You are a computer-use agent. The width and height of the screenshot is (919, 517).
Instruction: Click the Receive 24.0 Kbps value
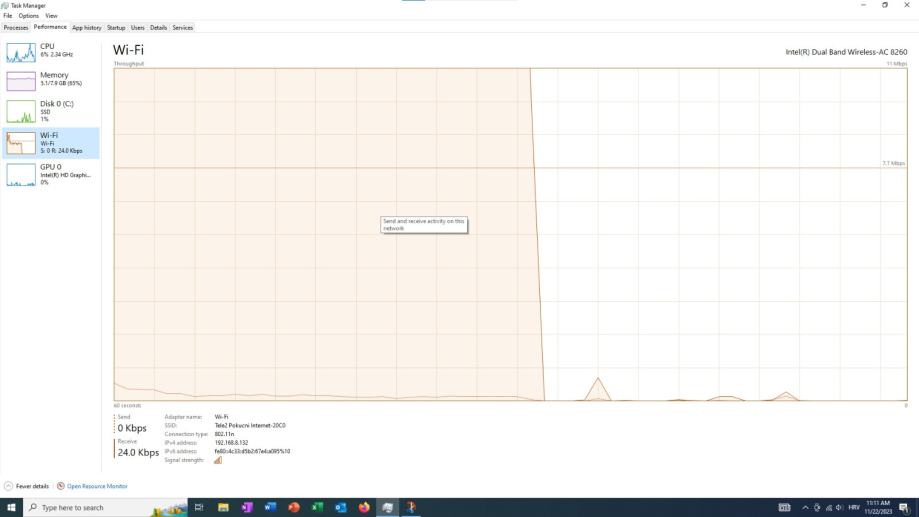click(138, 453)
